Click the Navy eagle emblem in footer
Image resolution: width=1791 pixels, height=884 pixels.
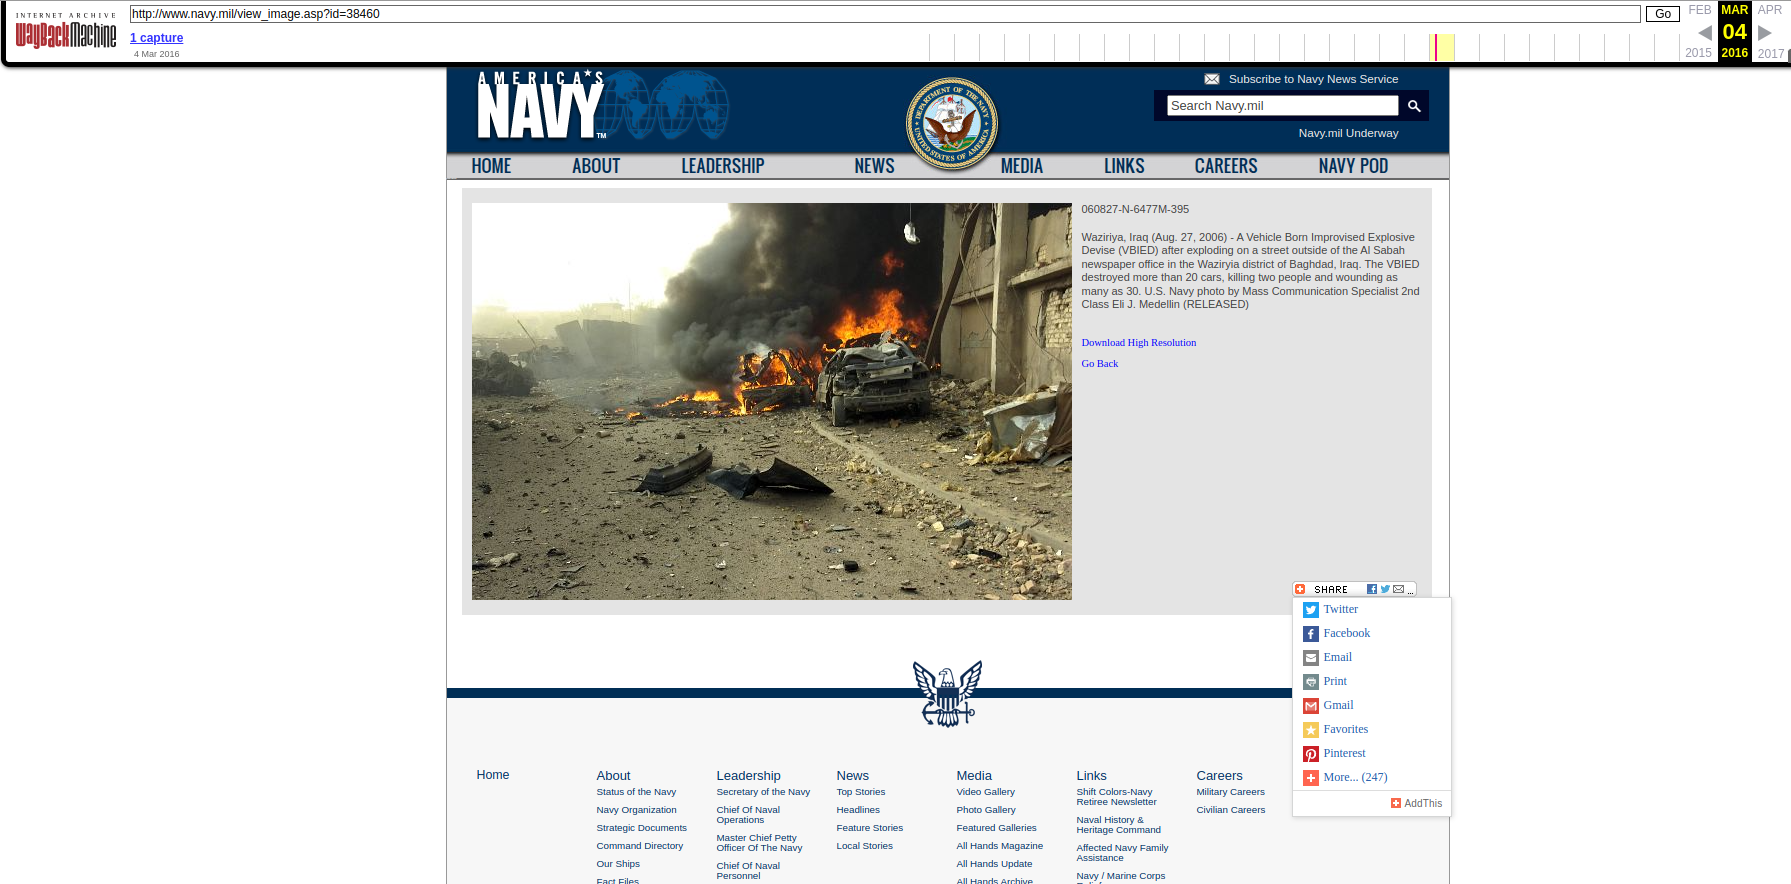[947, 693]
